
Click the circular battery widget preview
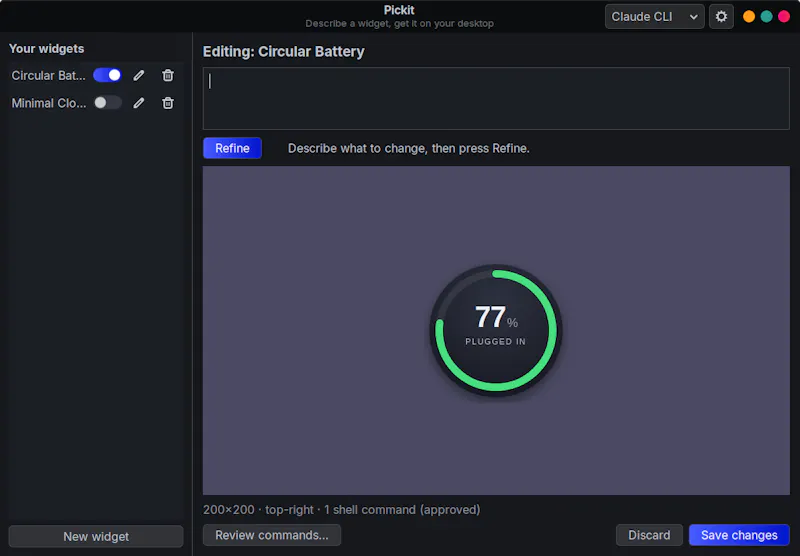(x=496, y=330)
